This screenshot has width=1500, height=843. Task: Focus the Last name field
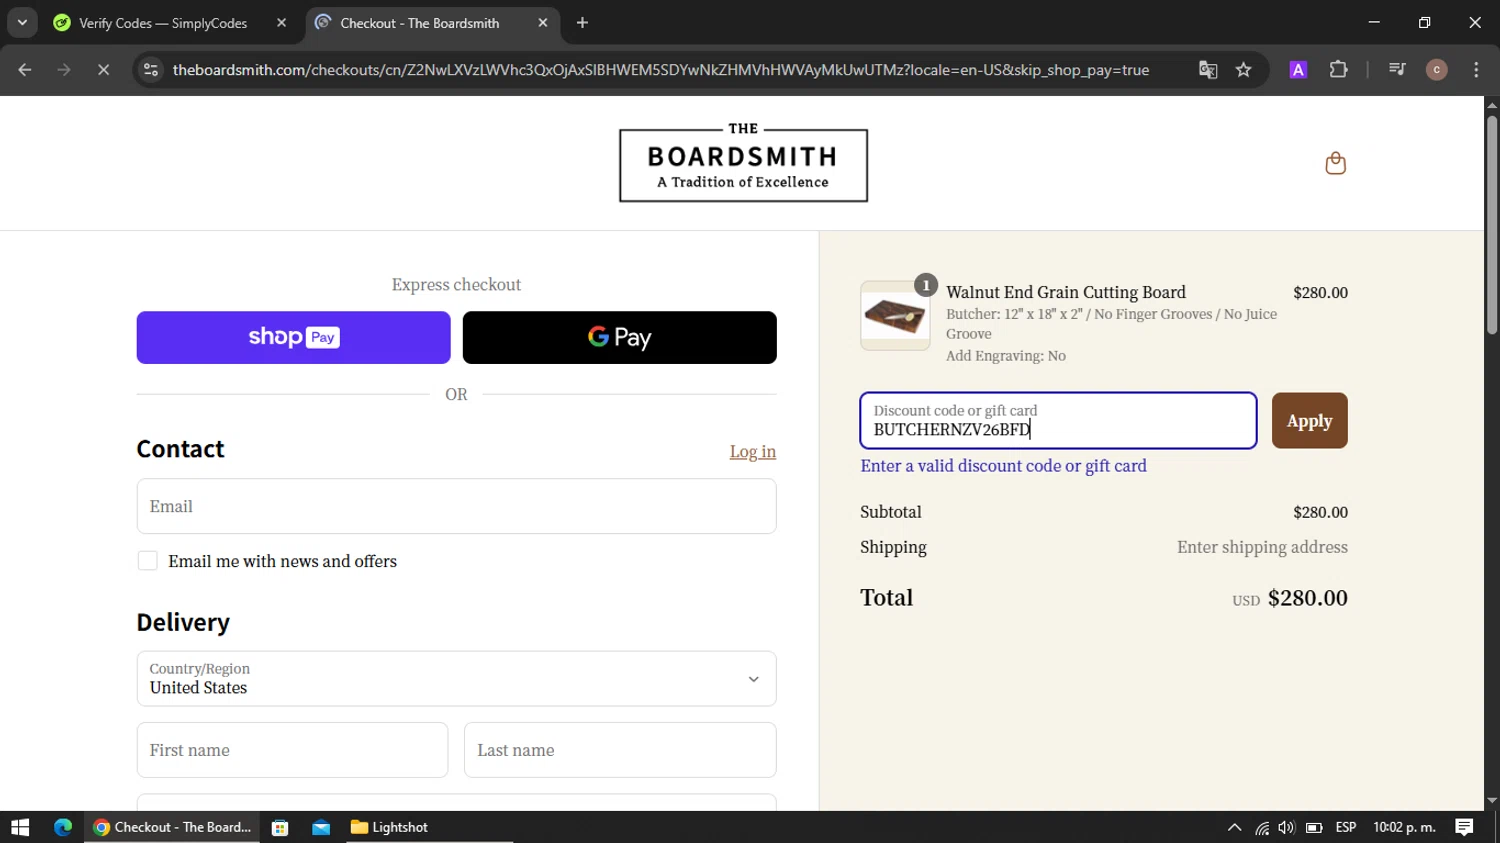(620, 750)
